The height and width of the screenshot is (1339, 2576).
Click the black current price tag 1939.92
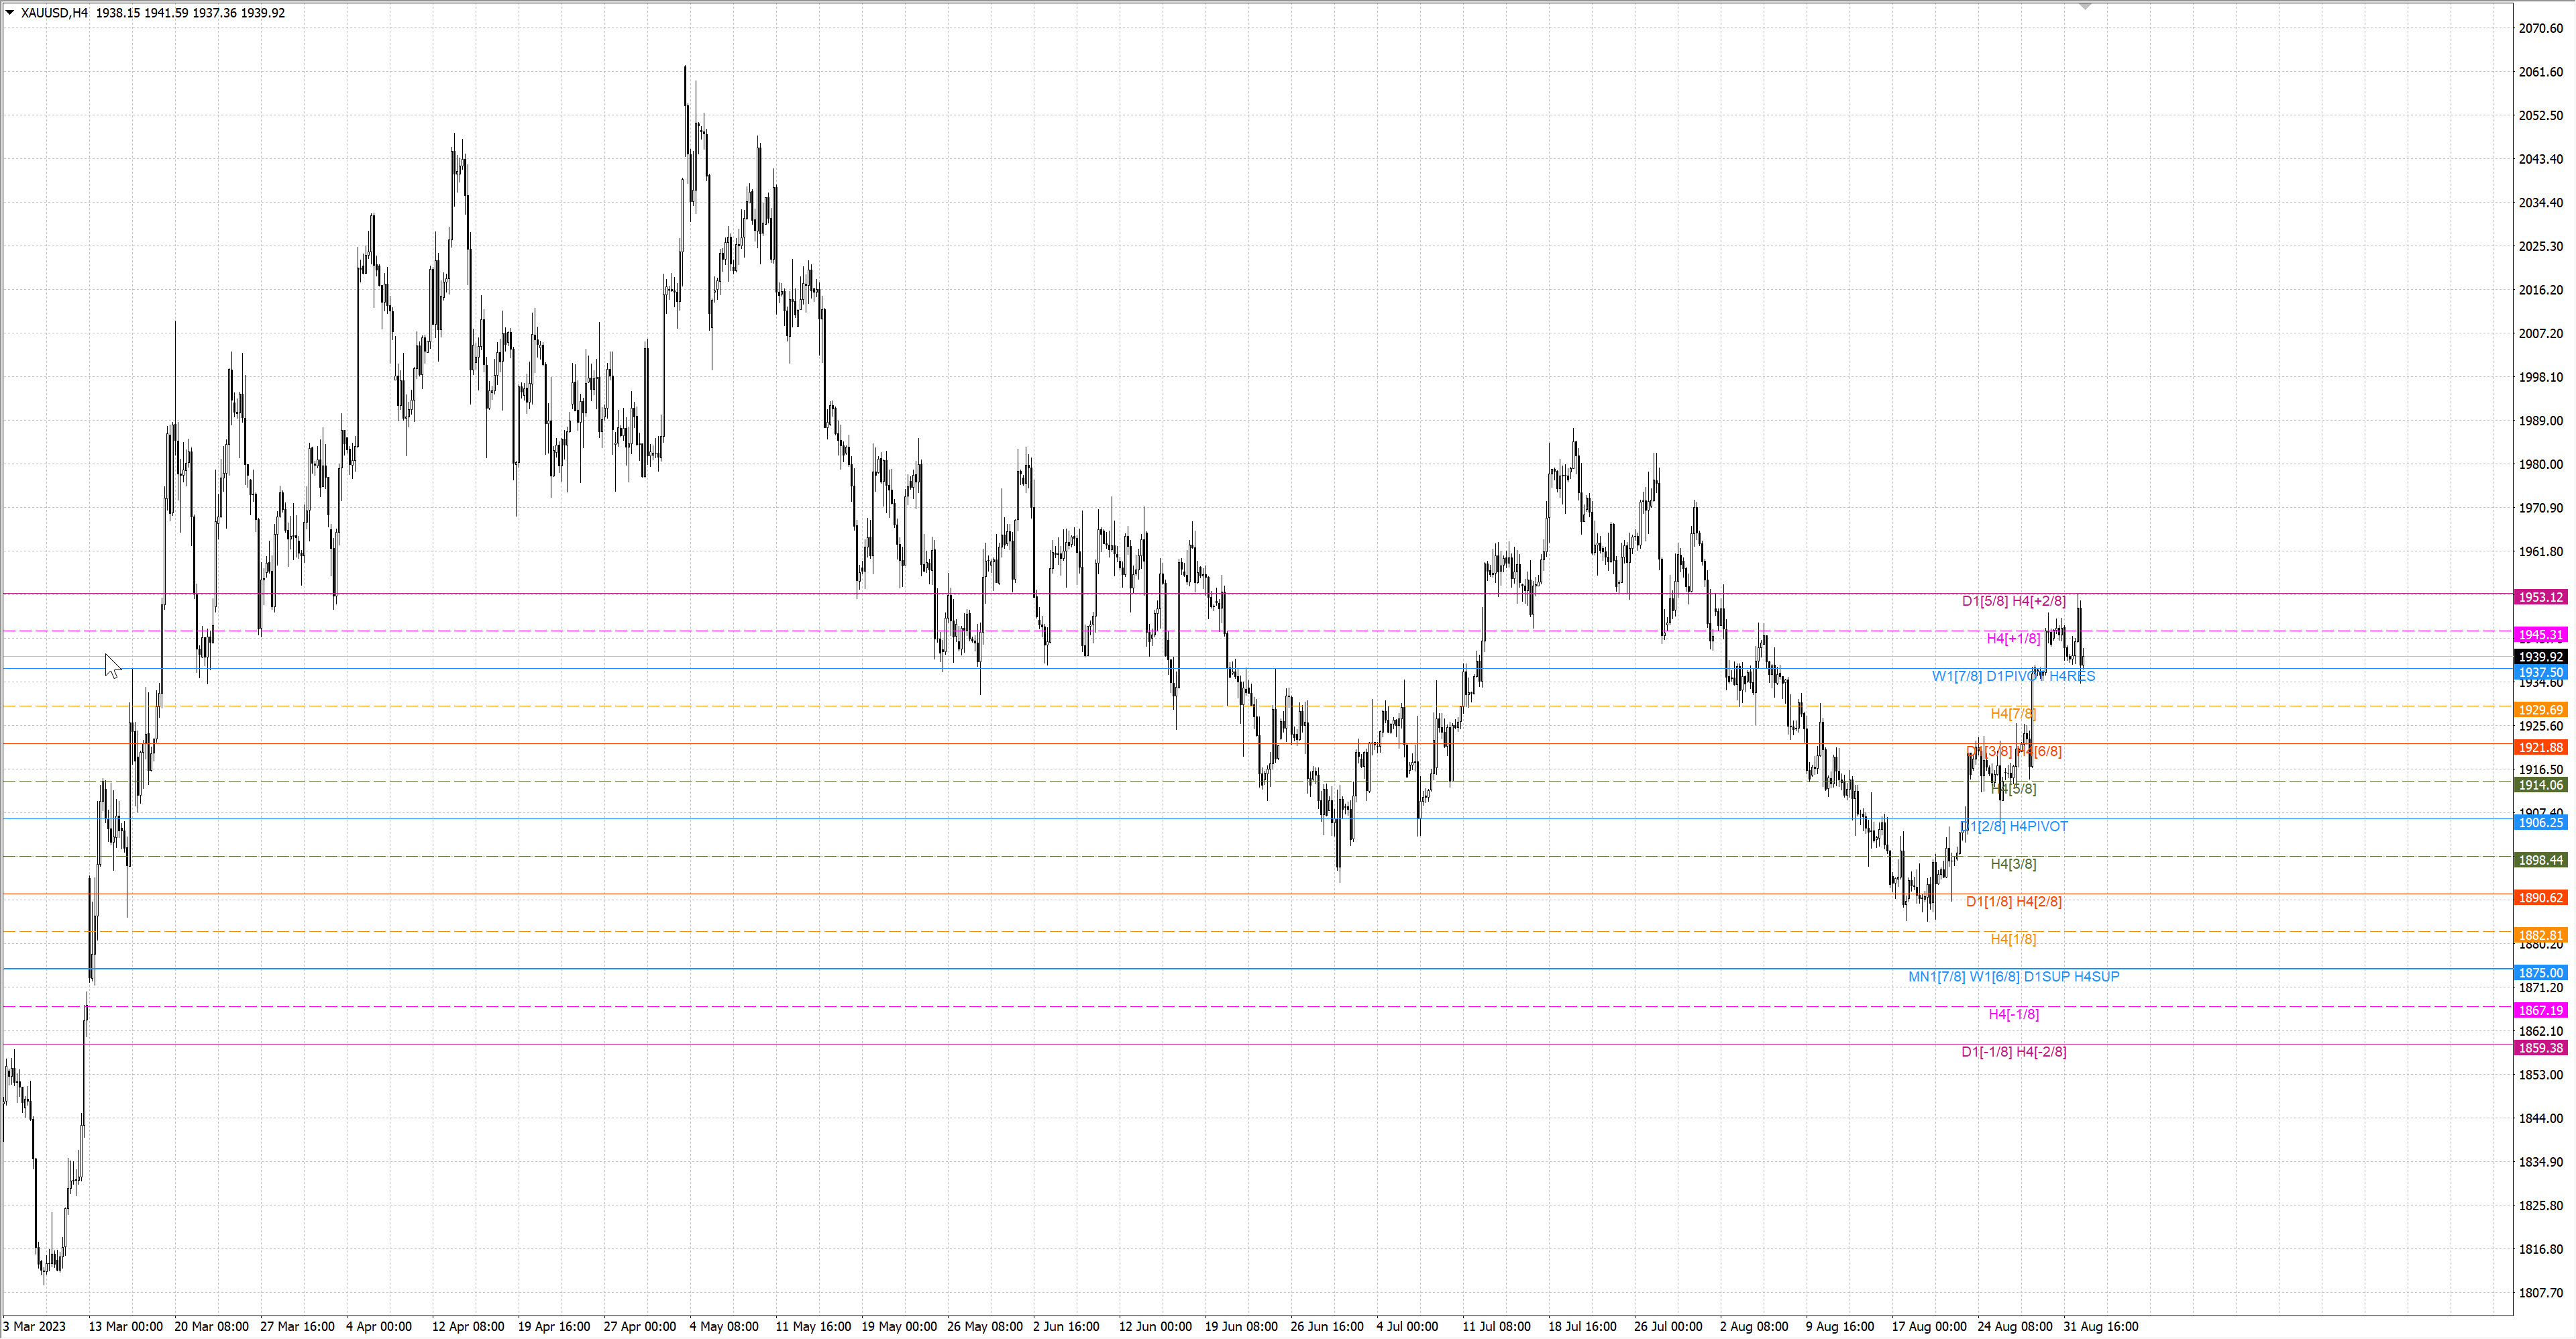click(x=2540, y=657)
